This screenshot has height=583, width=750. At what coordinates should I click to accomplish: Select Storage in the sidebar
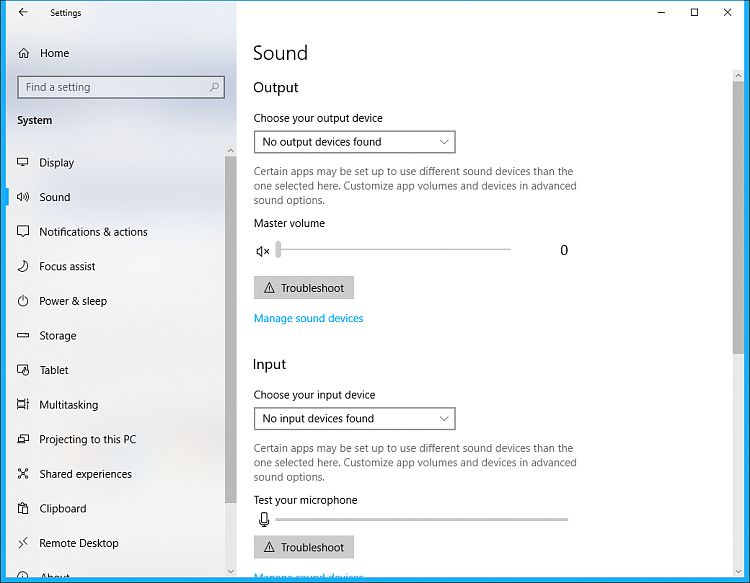click(x=57, y=336)
